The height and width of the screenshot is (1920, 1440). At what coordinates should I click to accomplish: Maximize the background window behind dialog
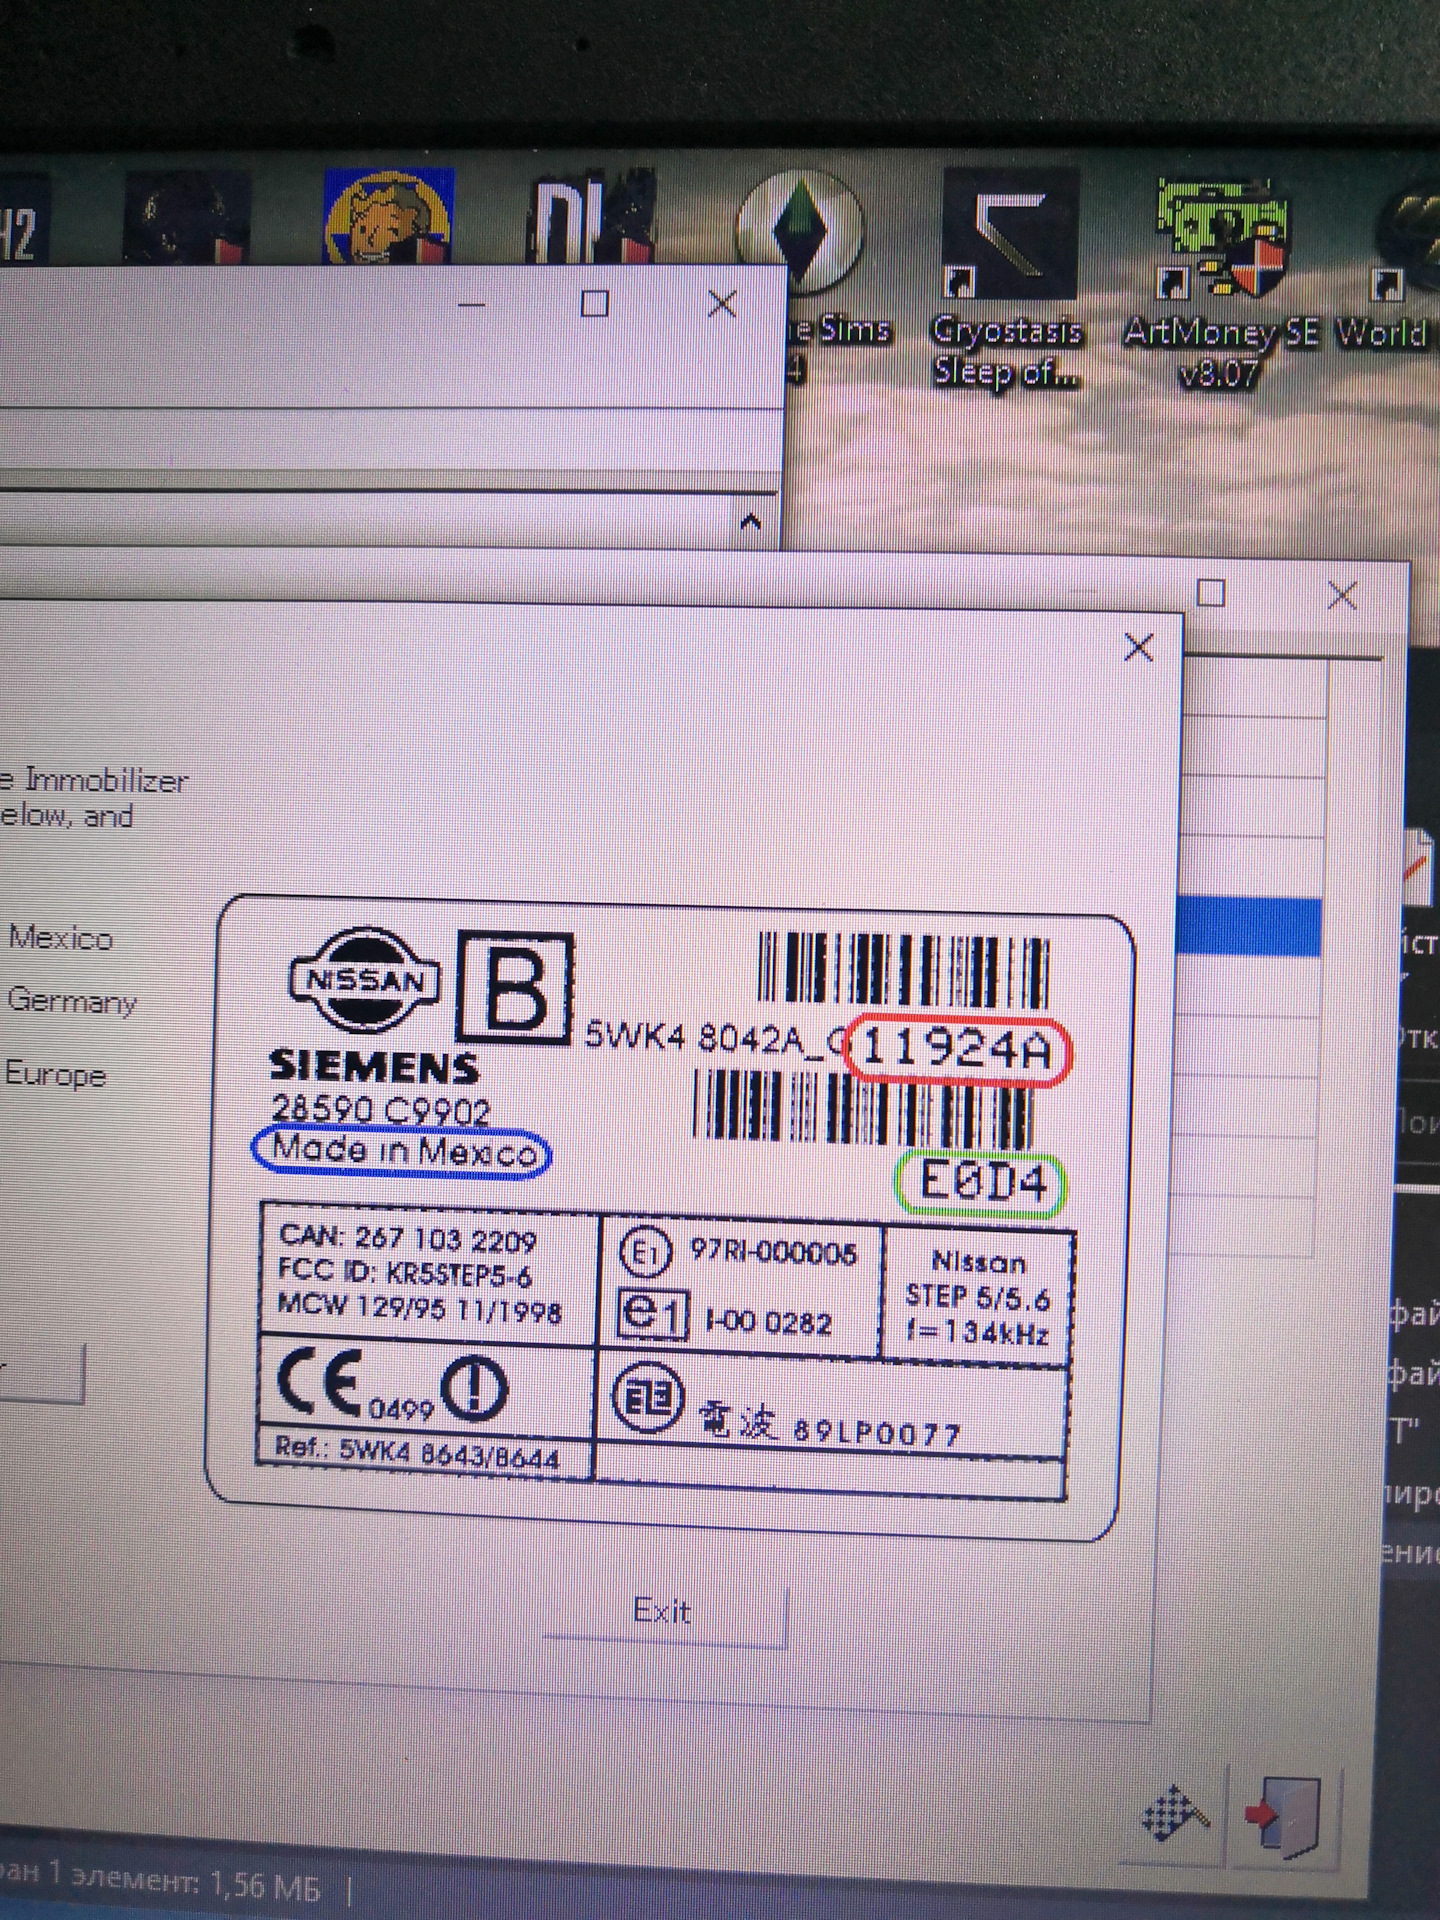pyautogui.click(x=1211, y=594)
